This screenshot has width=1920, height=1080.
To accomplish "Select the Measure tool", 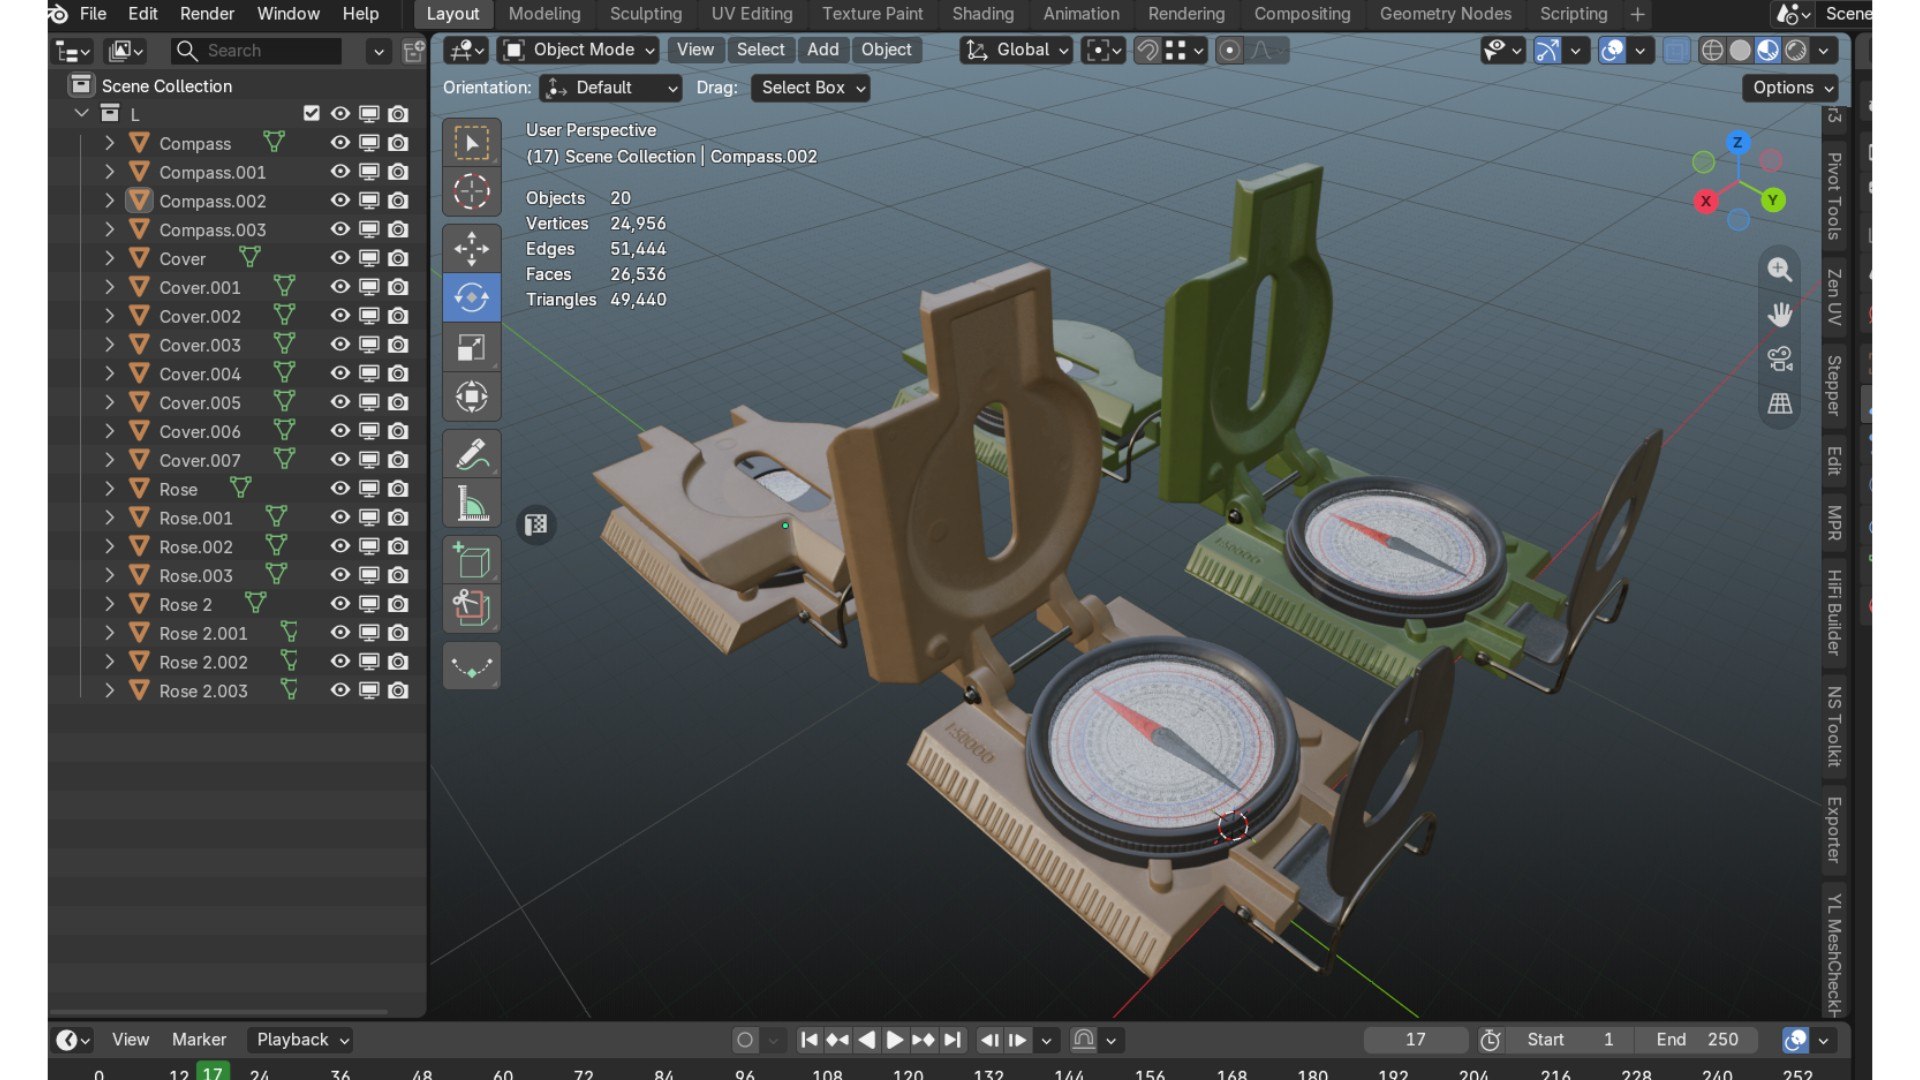I will tap(471, 503).
